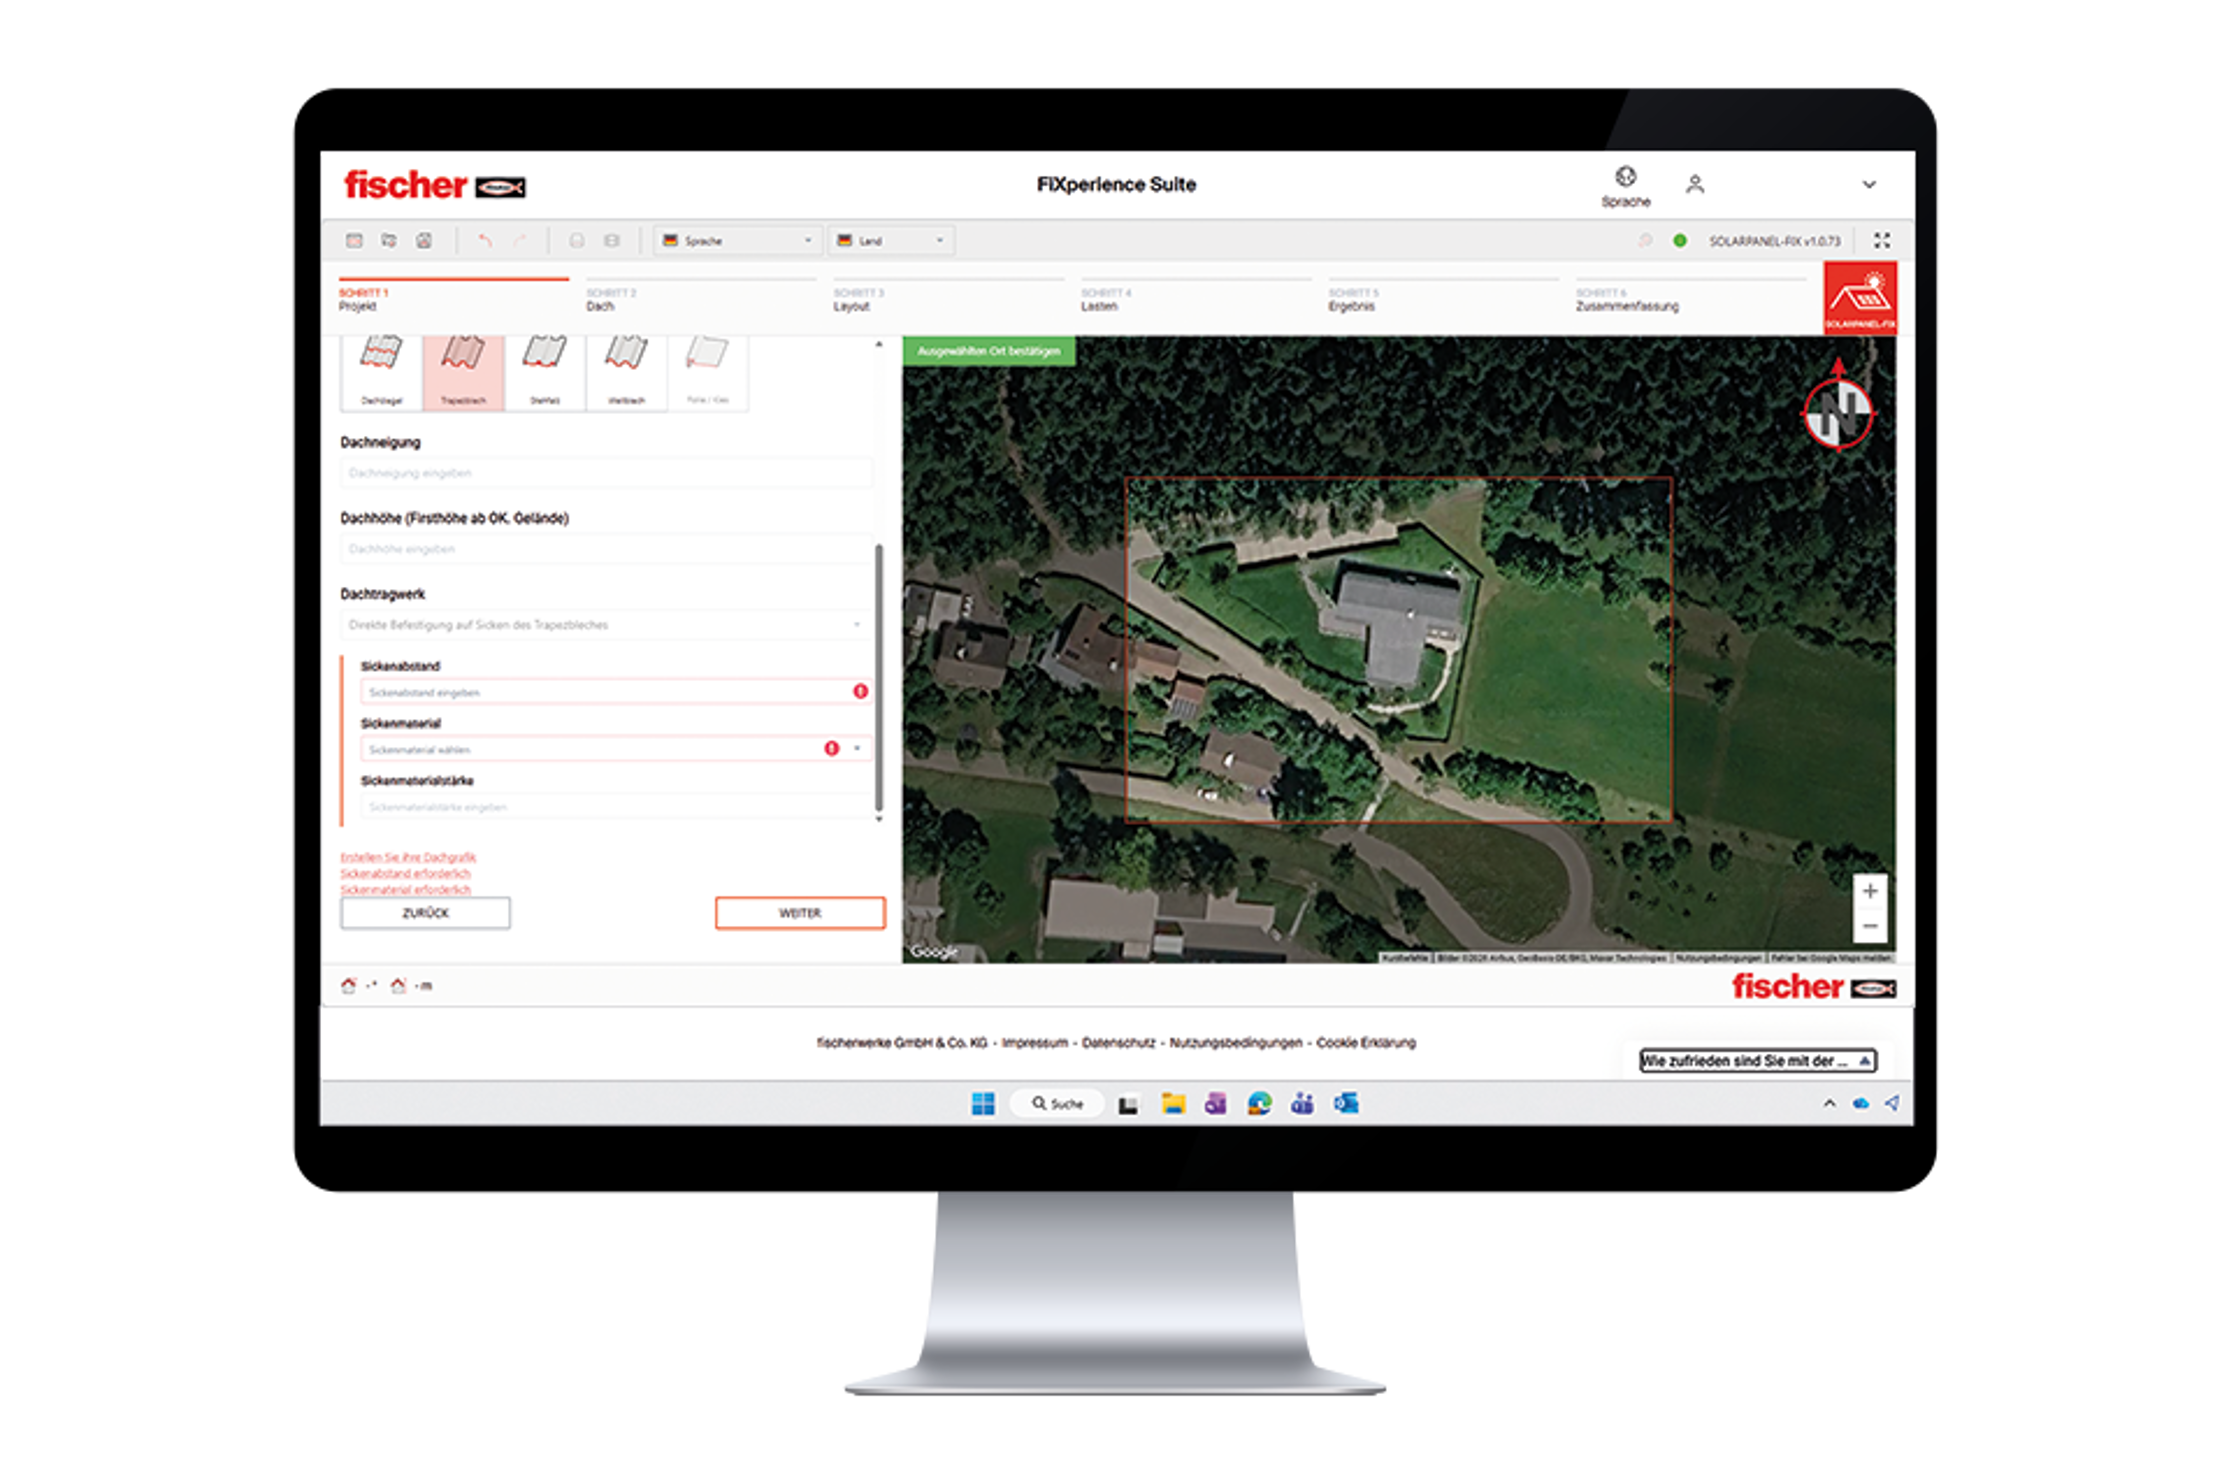Image resolution: width=2229 pixels, height=1463 pixels.
Task: Click the Windows taskbar Suche box
Action: (1058, 1104)
